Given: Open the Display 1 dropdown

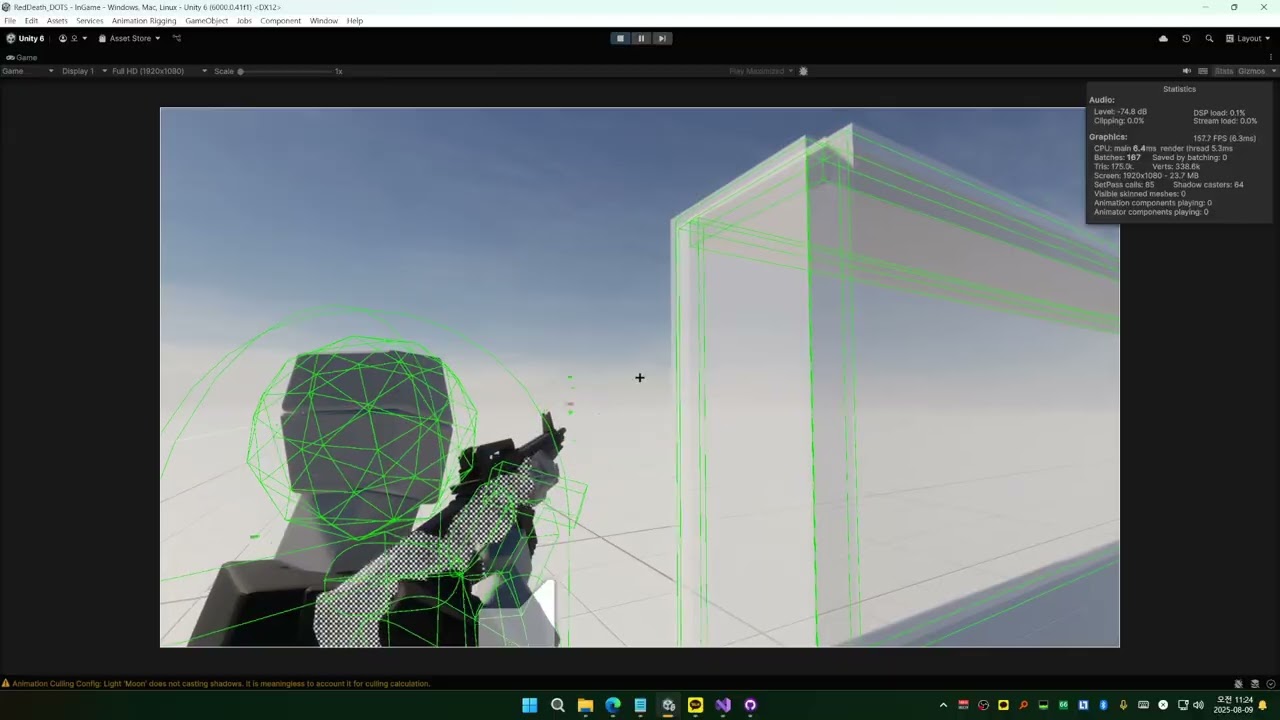Looking at the screenshot, I should point(78,71).
